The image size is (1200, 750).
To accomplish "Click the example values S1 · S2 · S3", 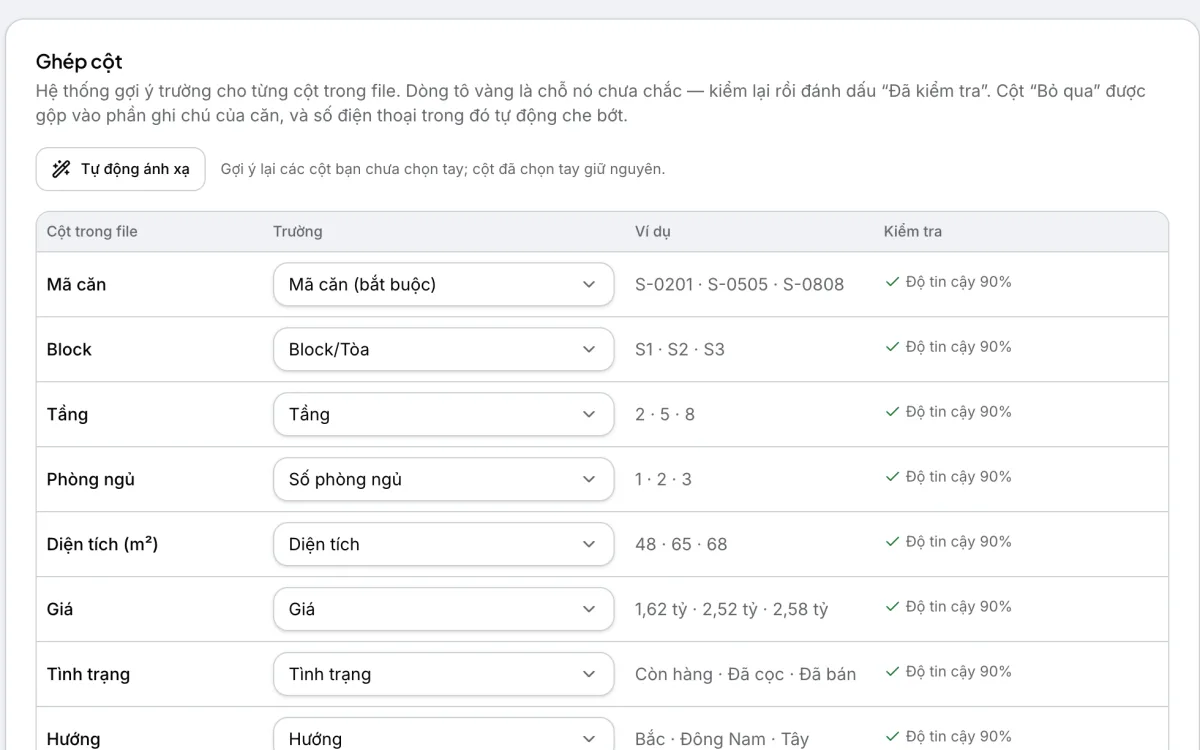I will [680, 349].
